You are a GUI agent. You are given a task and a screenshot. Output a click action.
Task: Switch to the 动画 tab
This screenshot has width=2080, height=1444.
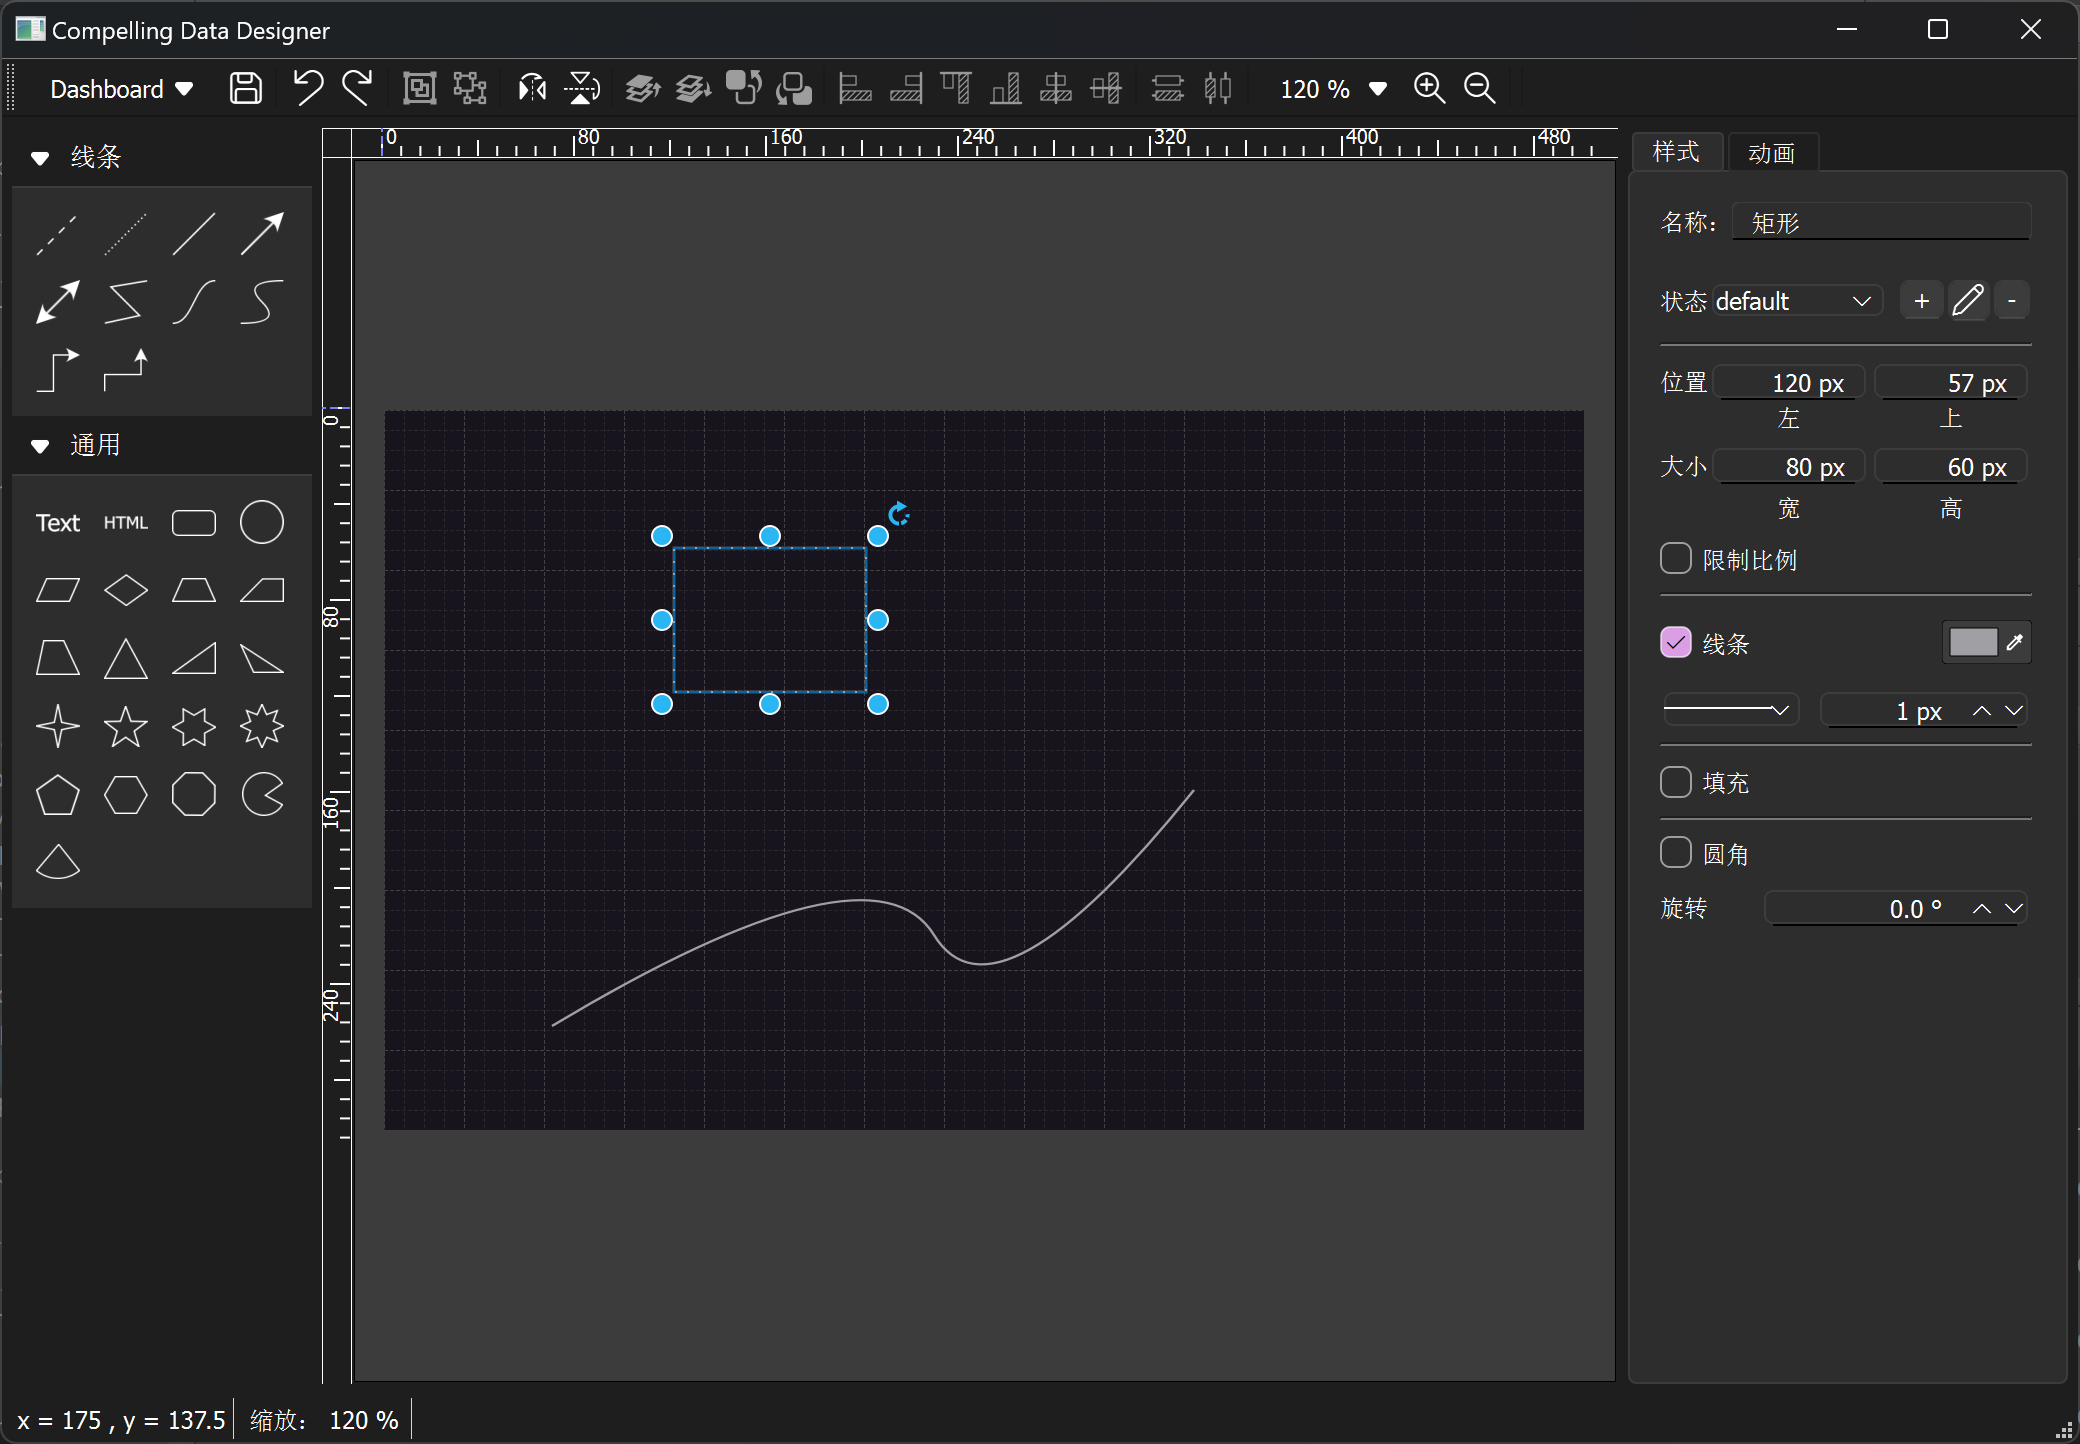click(x=1771, y=153)
